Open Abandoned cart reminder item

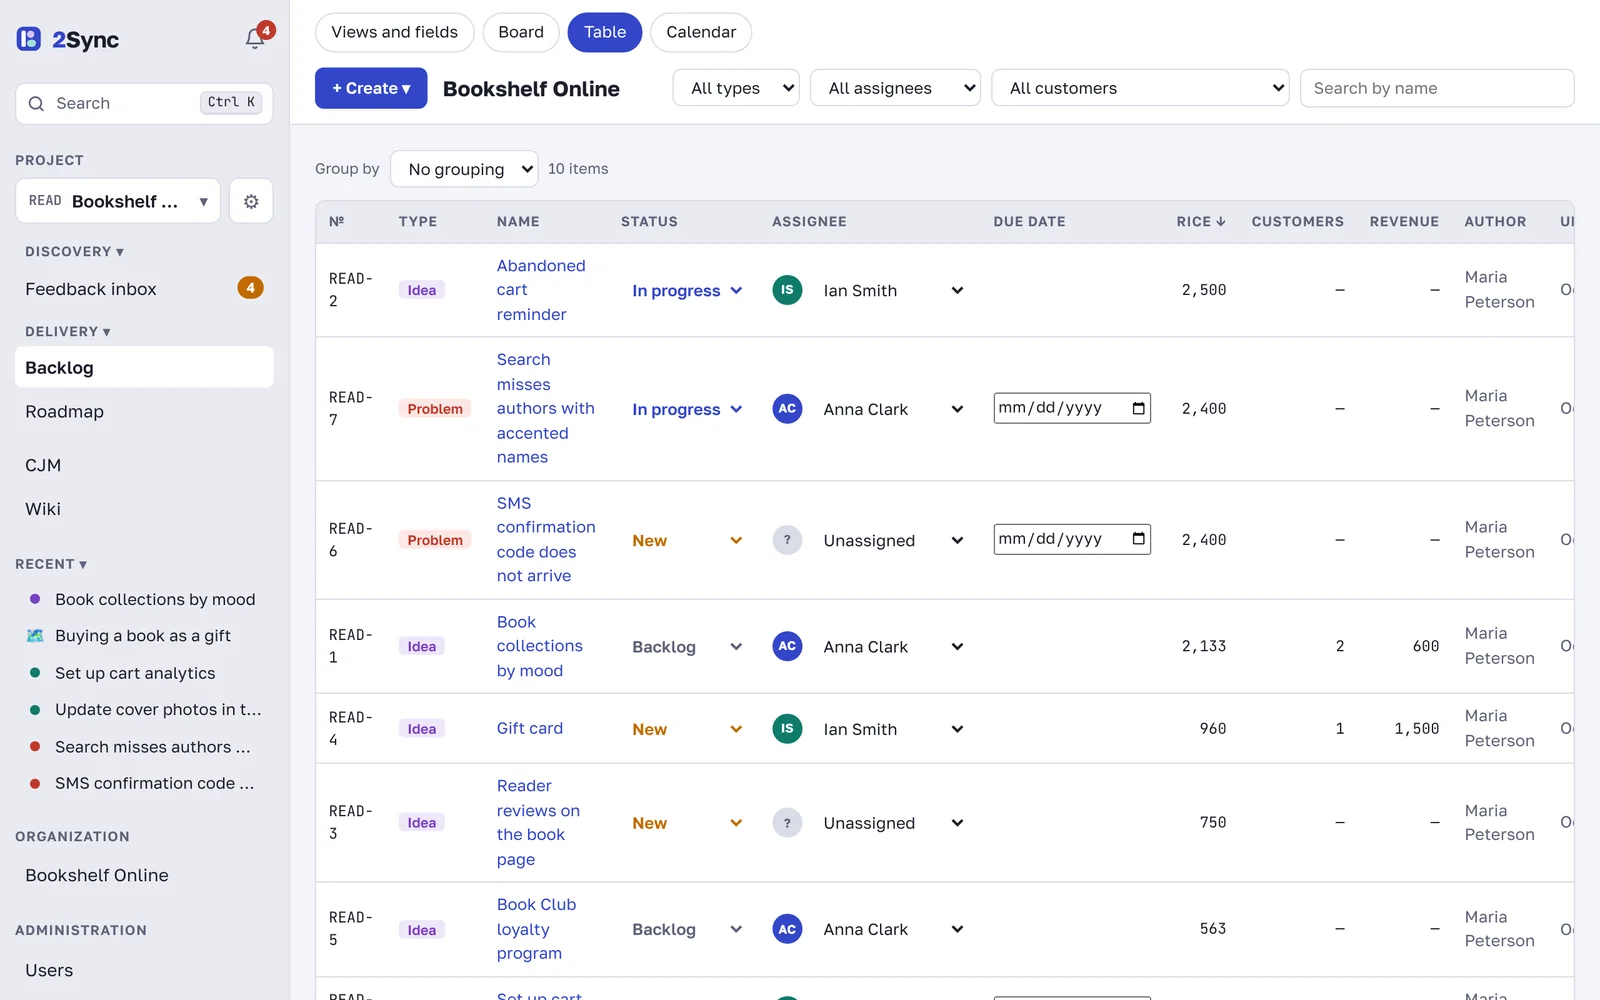(541, 290)
